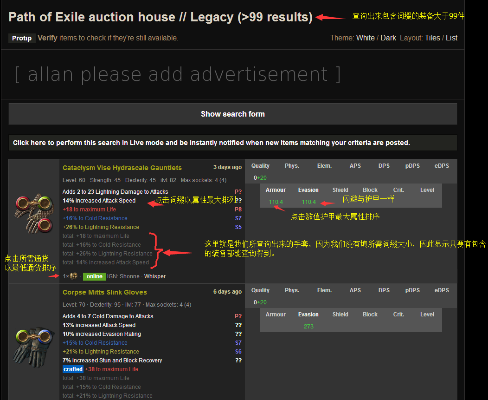Sort by DPS in Gauntlets row
This screenshot has height=400, width=488.
(384, 166)
